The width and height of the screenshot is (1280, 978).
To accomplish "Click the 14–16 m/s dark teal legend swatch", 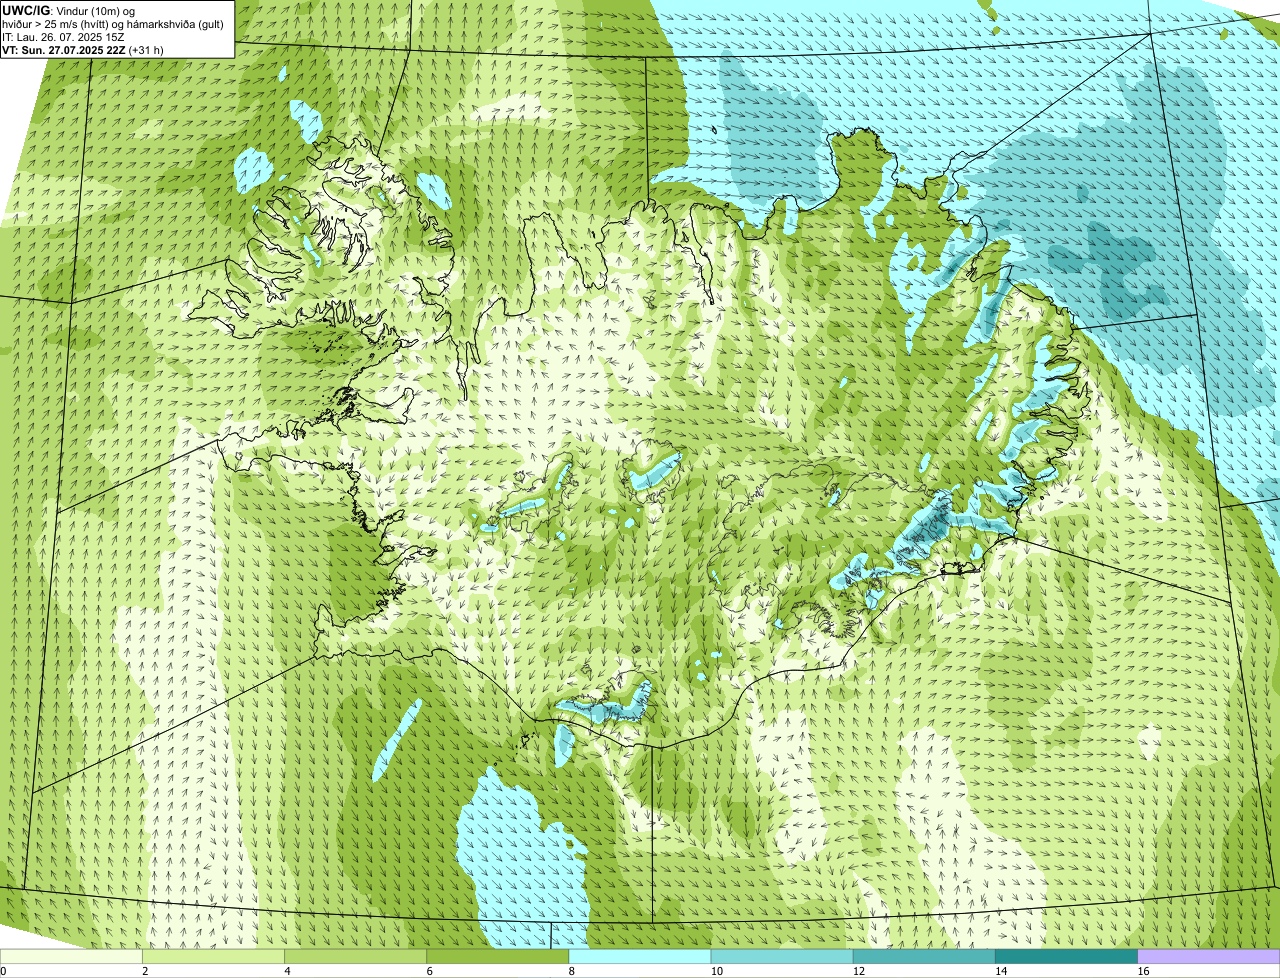I will coord(1067,956).
